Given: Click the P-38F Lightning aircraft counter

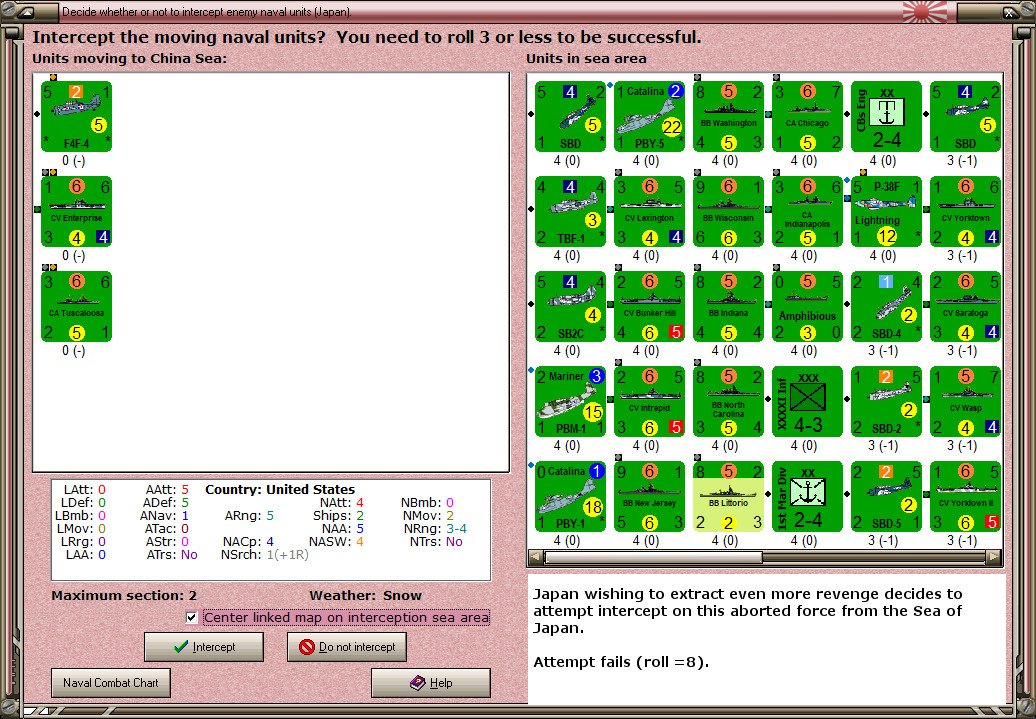Looking at the screenshot, I should click(x=886, y=211).
